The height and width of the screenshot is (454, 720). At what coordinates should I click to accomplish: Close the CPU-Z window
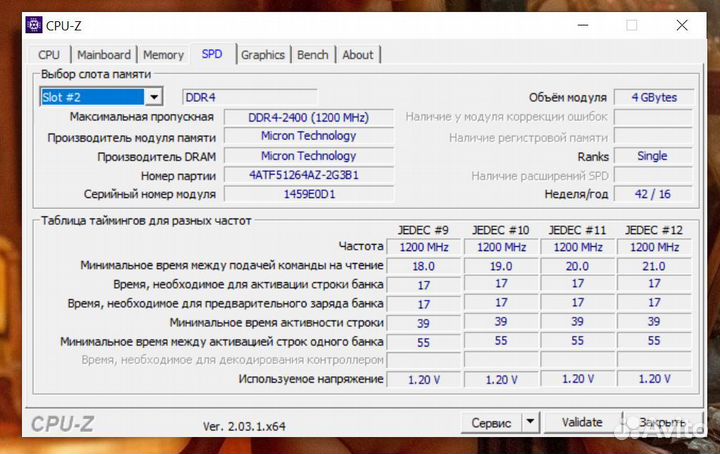(682, 25)
